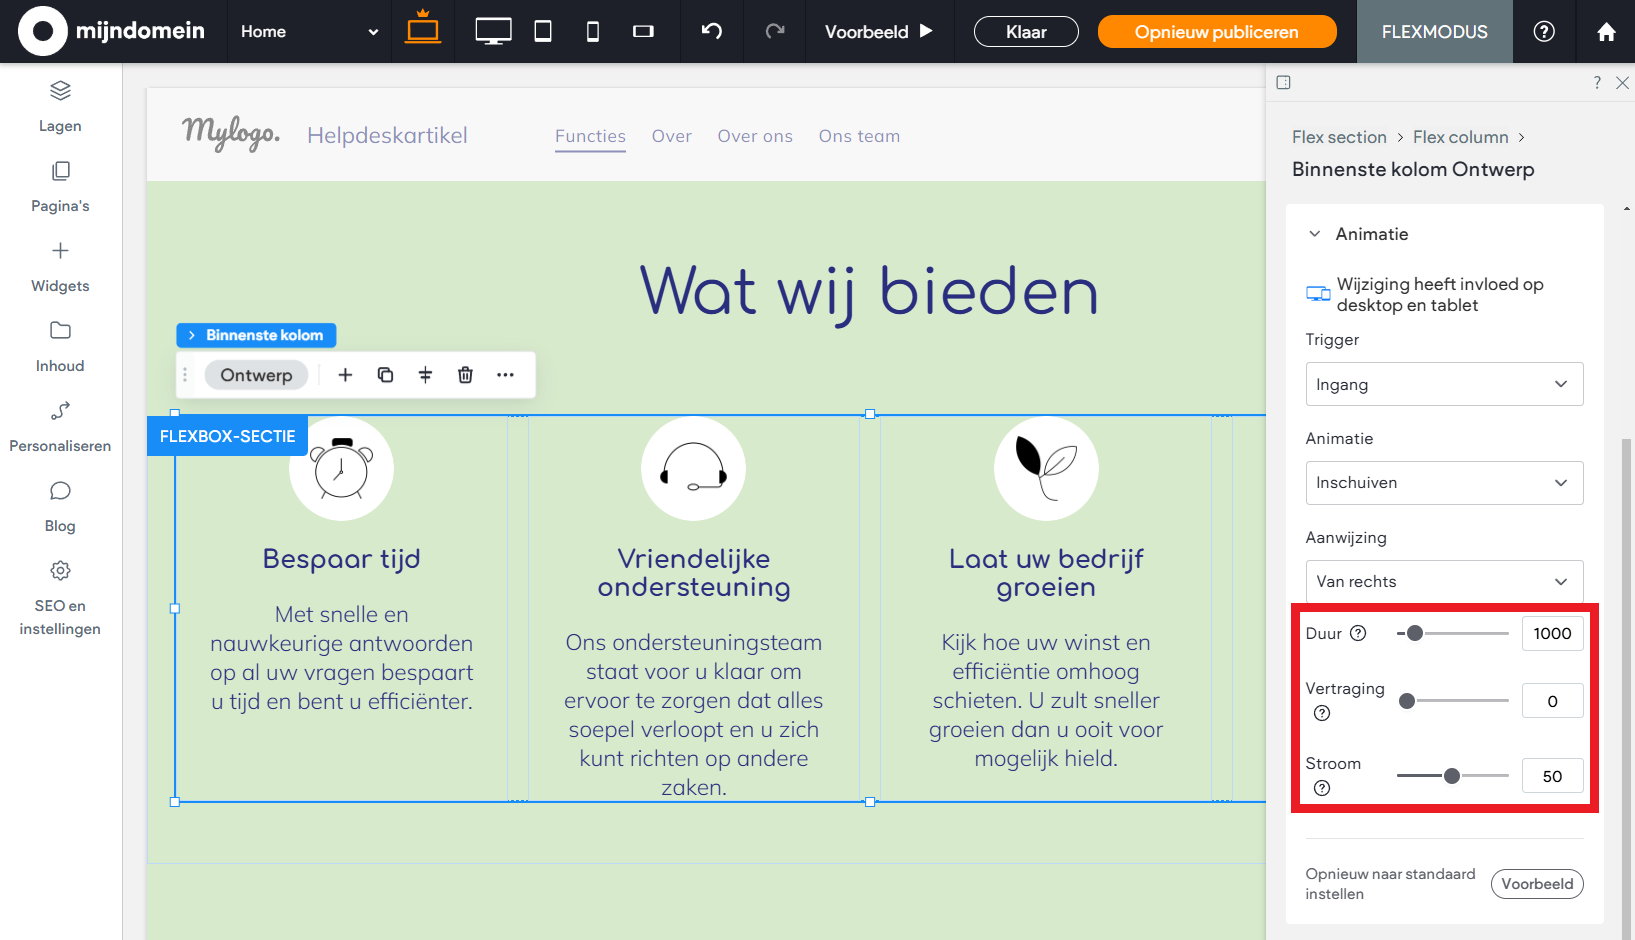
Task: Click the Stroom slider handle
Action: 1452,775
